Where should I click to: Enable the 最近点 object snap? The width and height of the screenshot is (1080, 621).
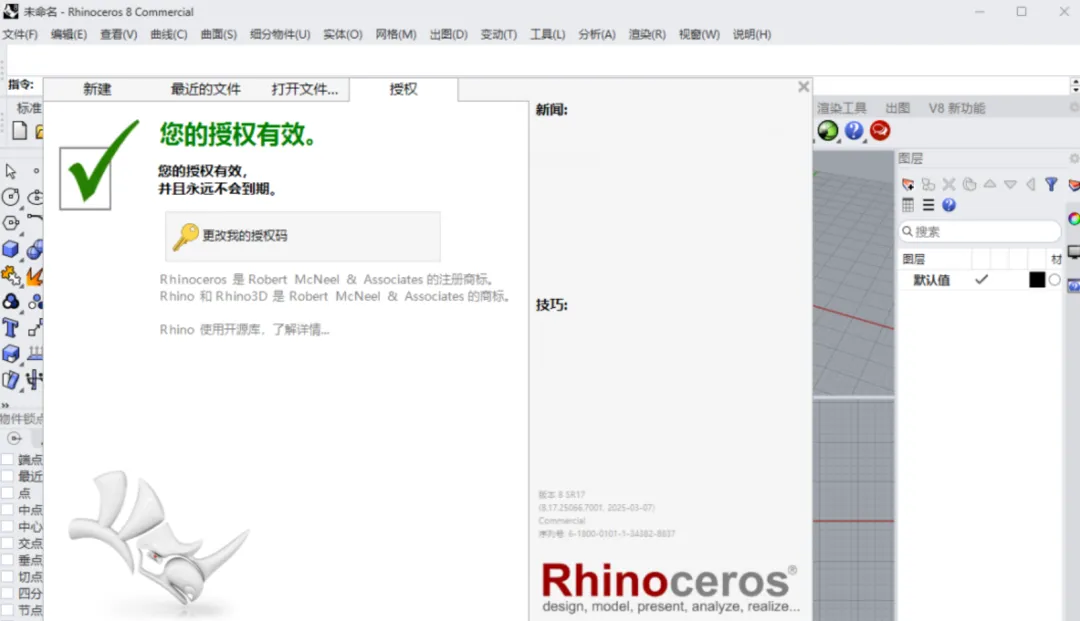8,476
